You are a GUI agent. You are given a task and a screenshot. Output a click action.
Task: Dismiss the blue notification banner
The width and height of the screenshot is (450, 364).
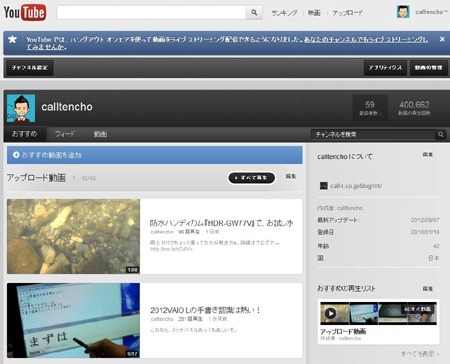(442, 39)
